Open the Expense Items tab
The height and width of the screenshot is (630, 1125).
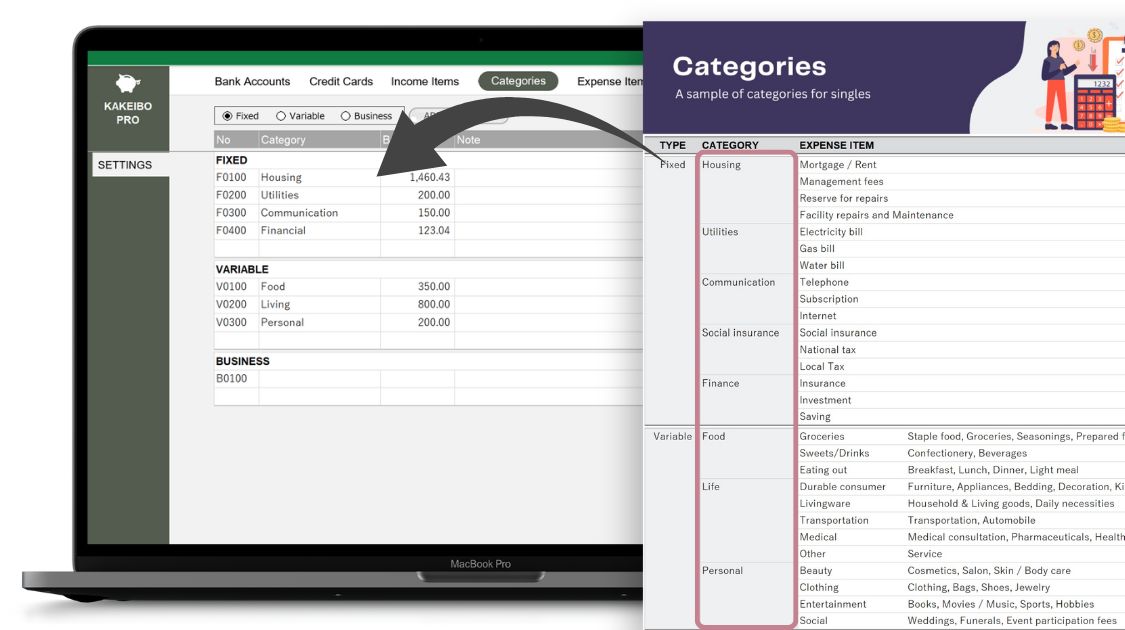point(609,82)
